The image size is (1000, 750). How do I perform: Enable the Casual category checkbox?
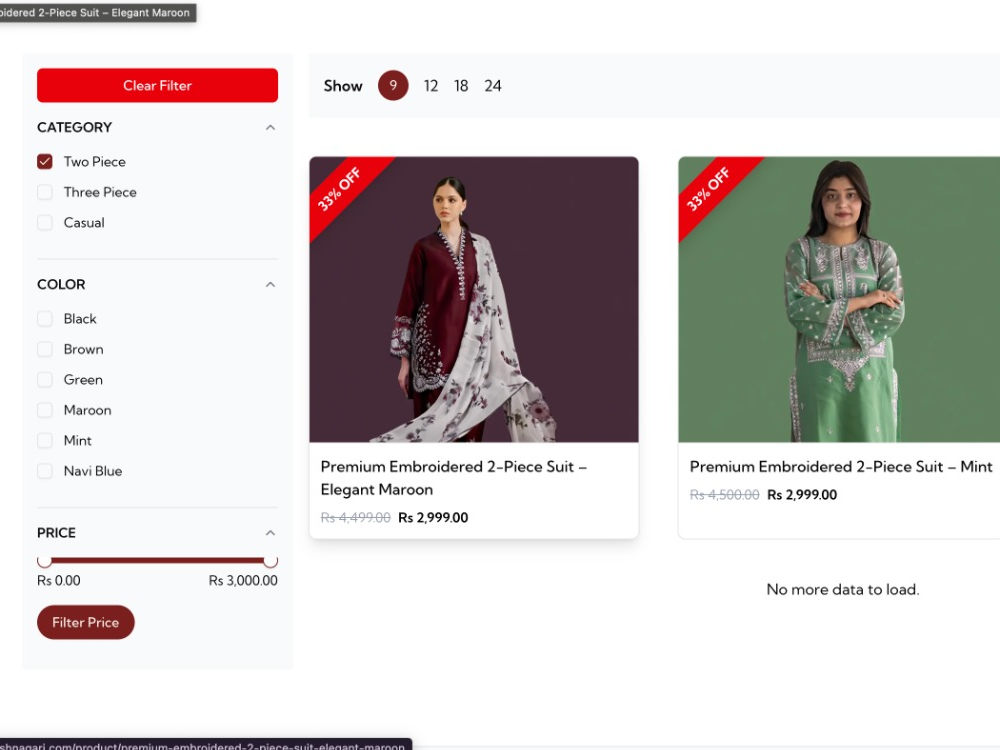[45, 223]
